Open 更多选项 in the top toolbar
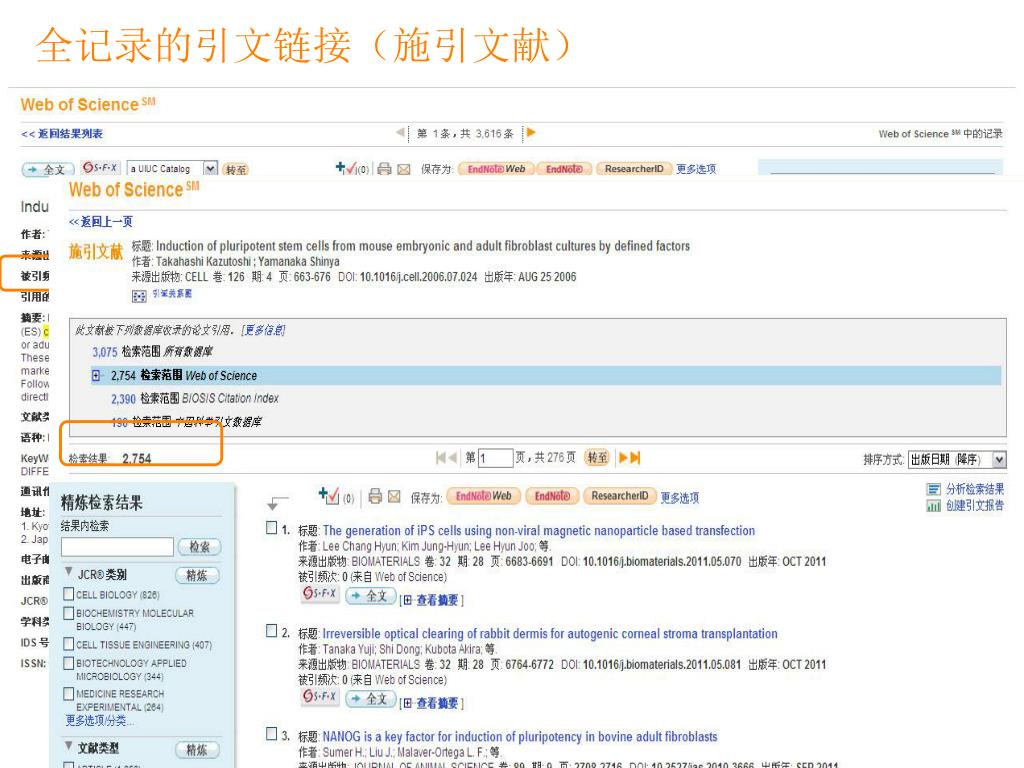Image resolution: width=1024 pixels, height=768 pixels. (696, 168)
